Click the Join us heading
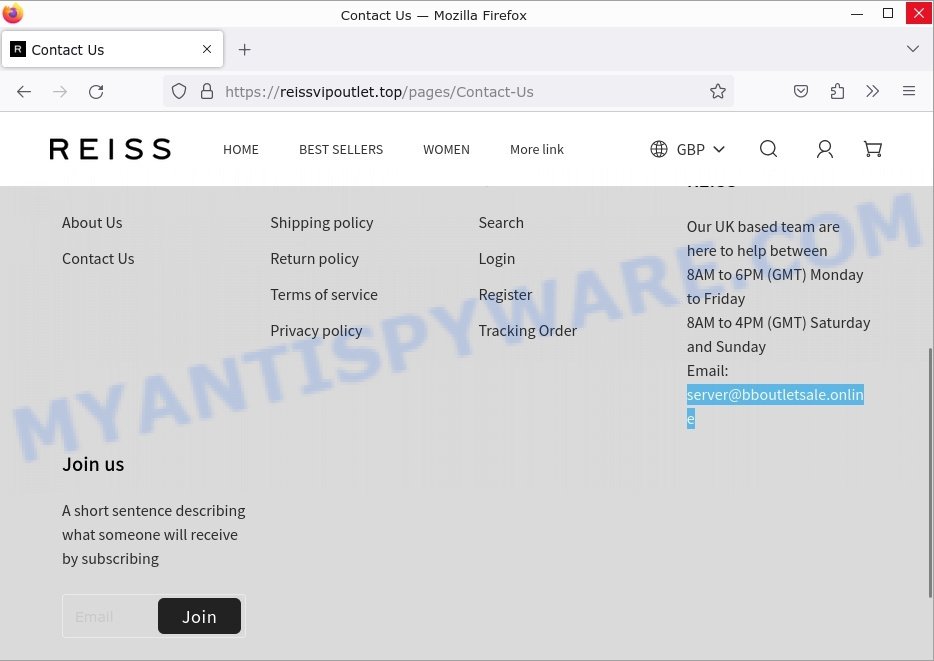 click(93, 464)
